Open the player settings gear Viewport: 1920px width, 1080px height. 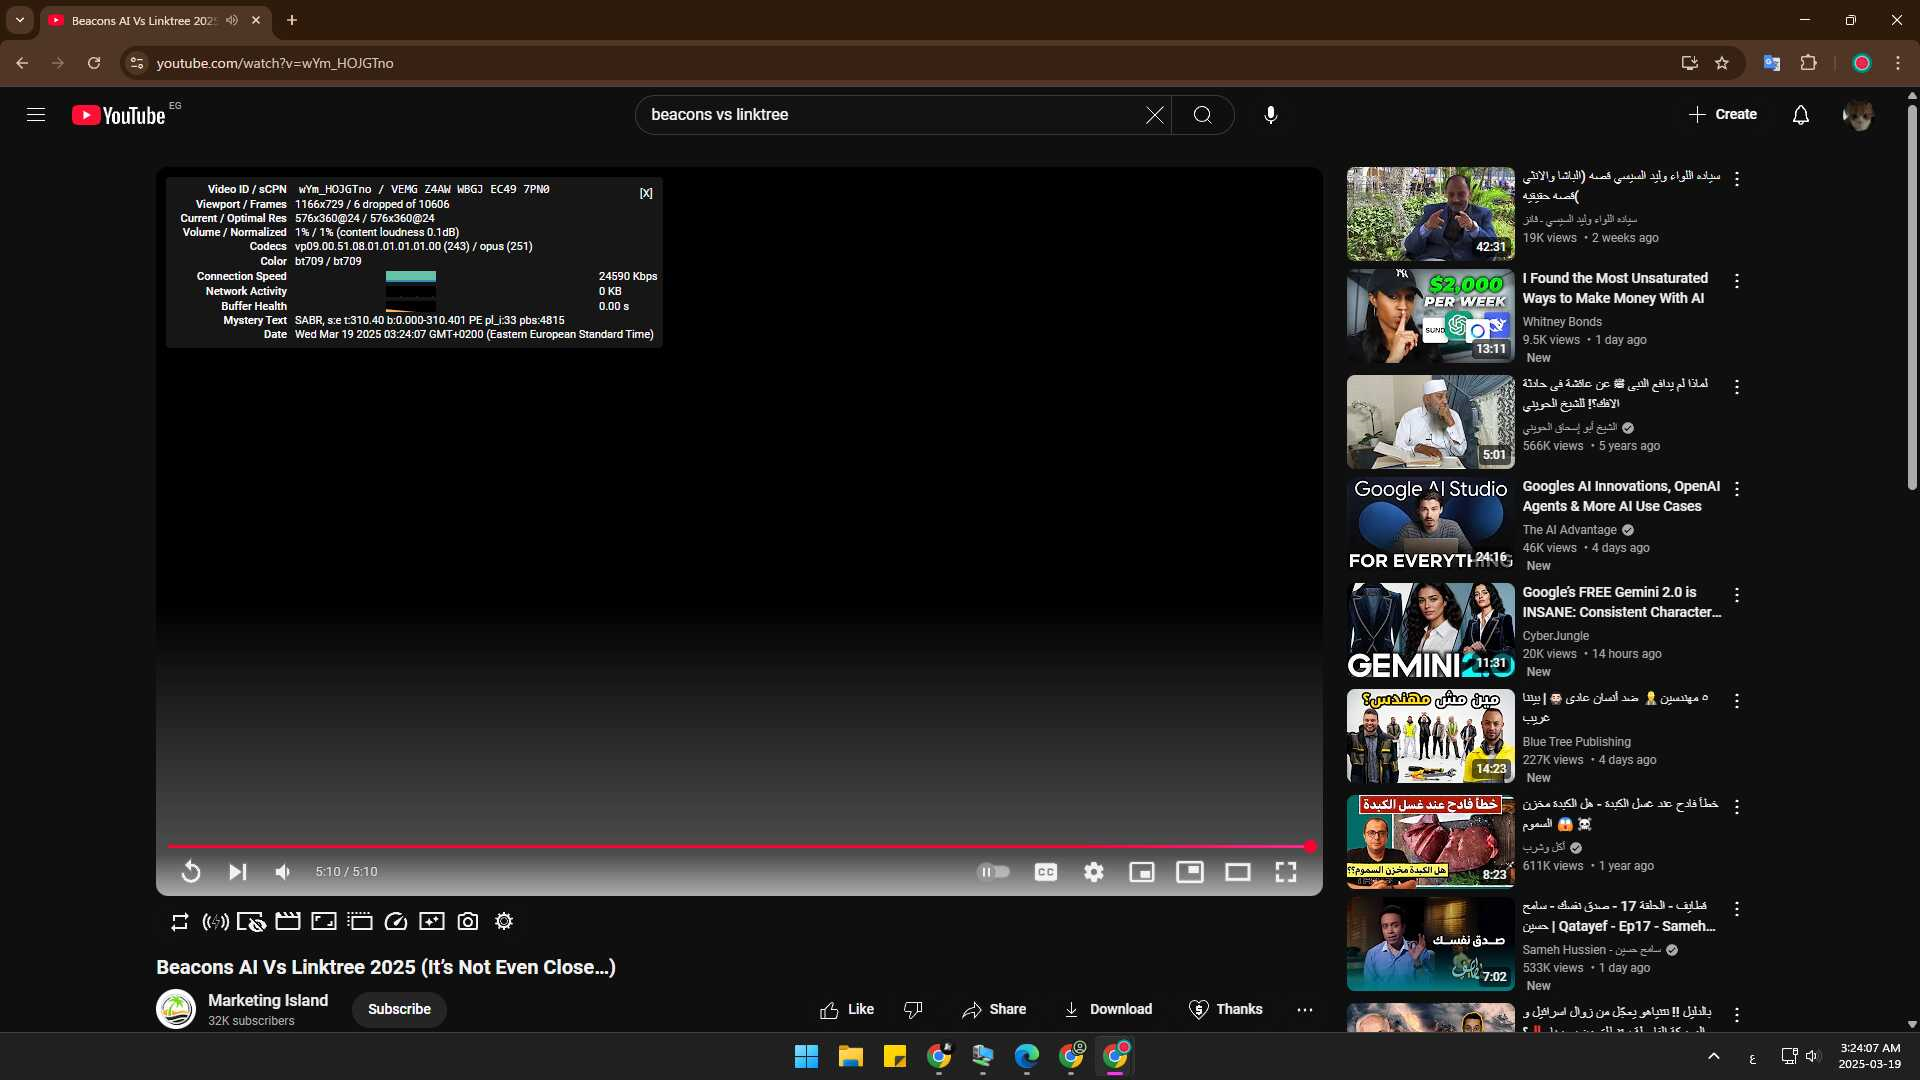point(1094,872)
